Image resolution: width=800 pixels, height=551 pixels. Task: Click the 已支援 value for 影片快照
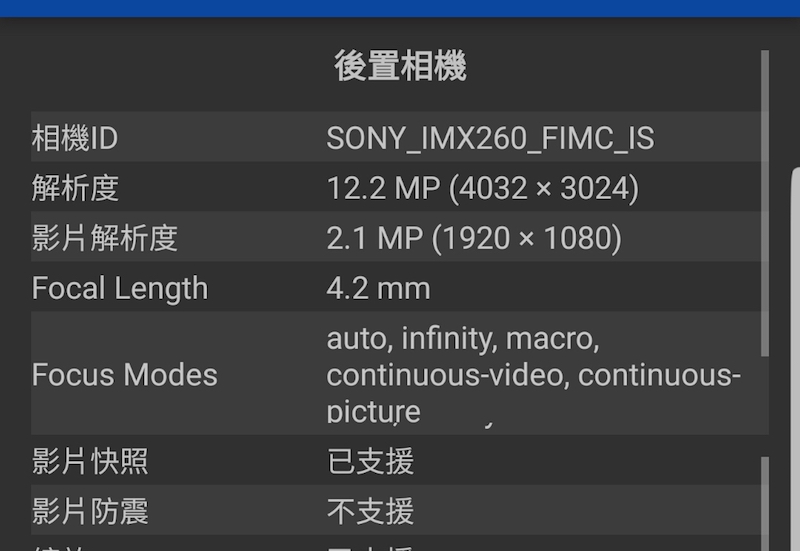(370, 461)
